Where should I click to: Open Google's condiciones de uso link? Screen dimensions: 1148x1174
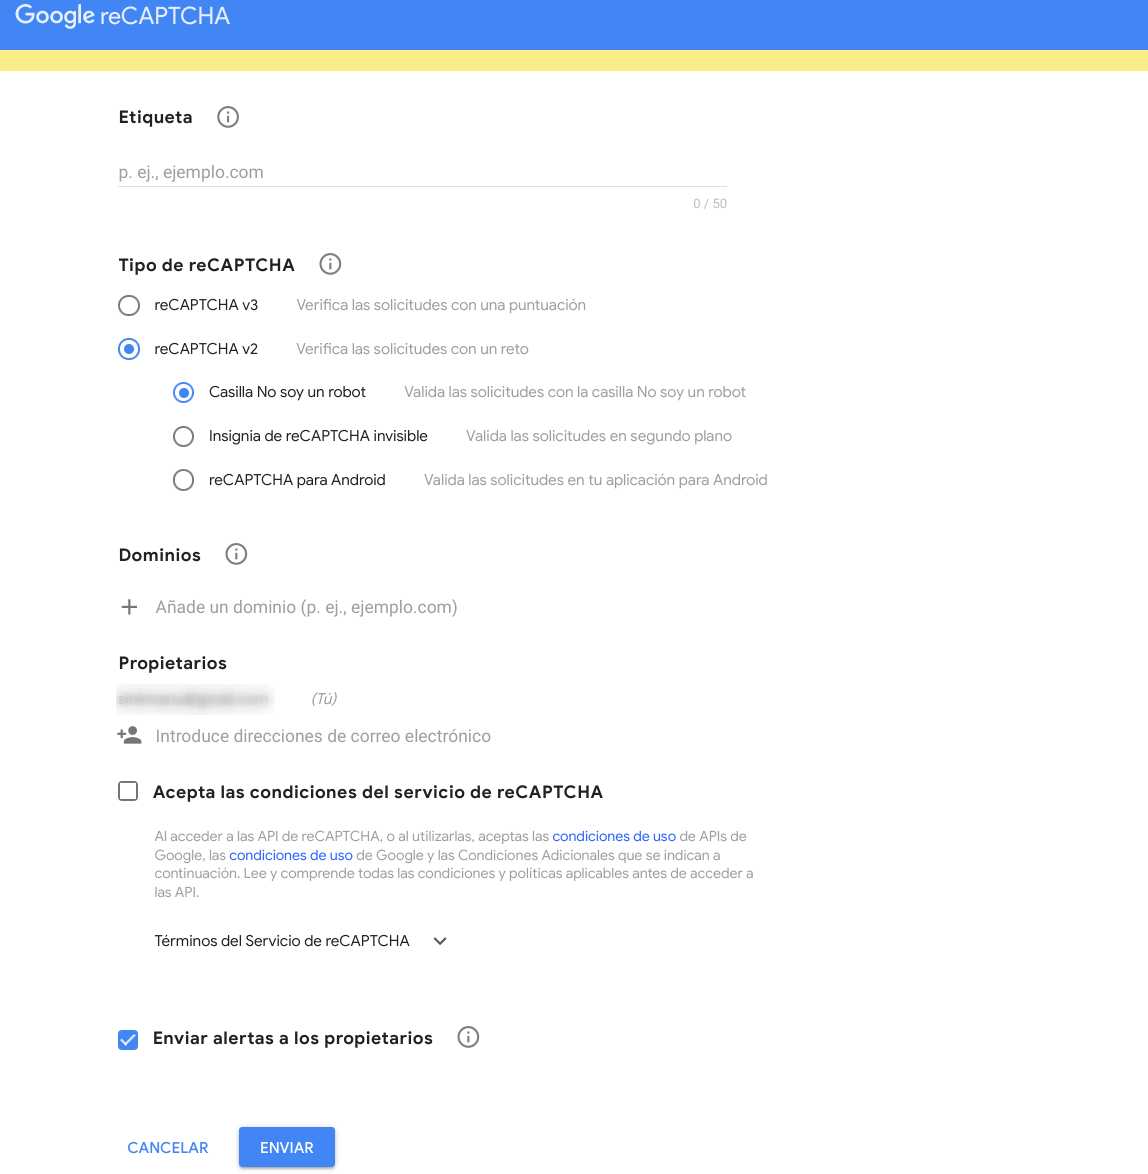[290, 855]
